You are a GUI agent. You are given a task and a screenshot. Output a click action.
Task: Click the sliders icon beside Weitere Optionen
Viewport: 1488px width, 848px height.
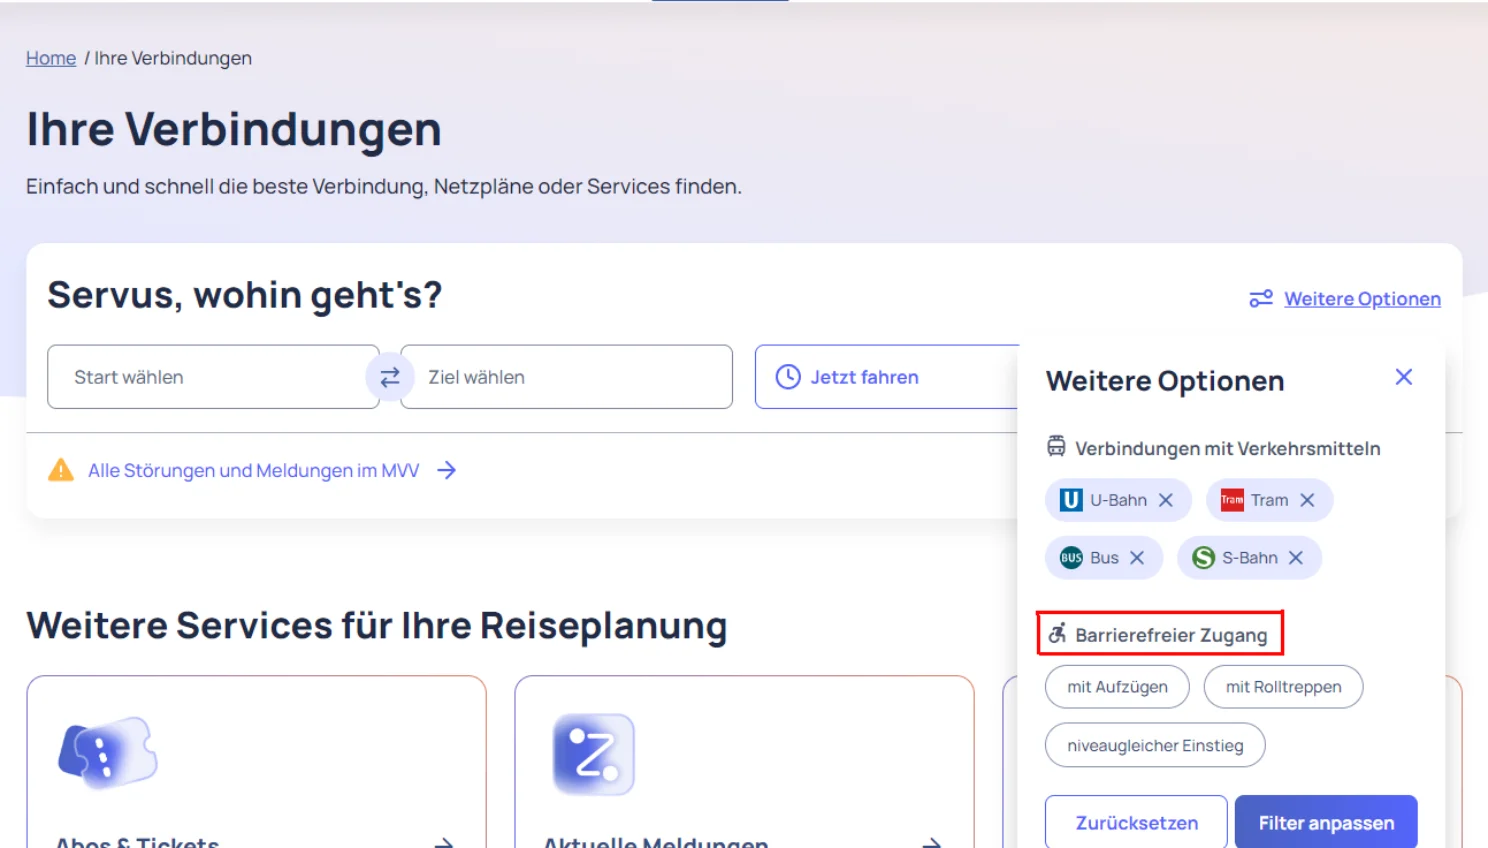(1261, 299)
